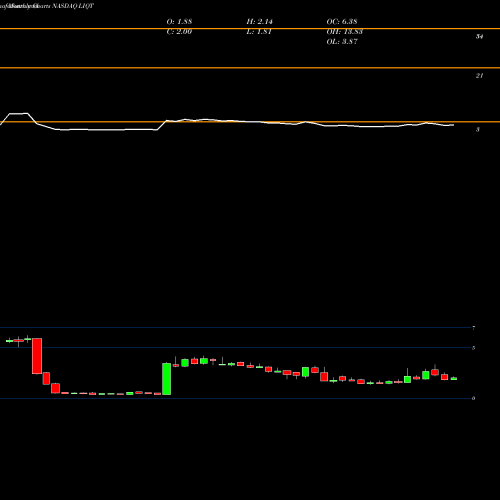Select the OC: 6.38 reading

342,22
